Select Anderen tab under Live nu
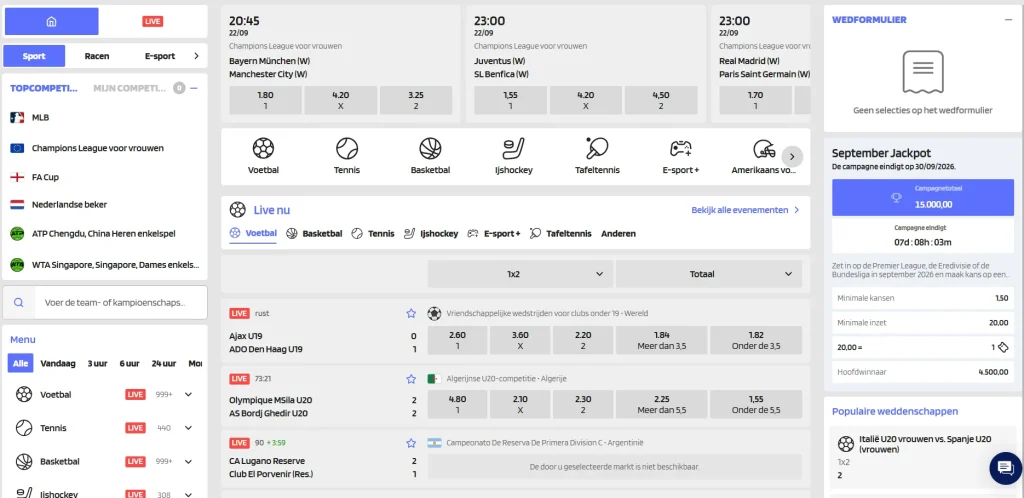Viewport: 1024px width, 498px height. pos(618,234)
